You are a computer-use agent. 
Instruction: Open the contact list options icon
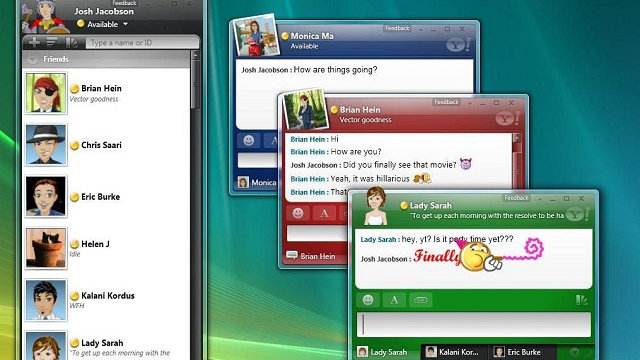click(52, 42)
